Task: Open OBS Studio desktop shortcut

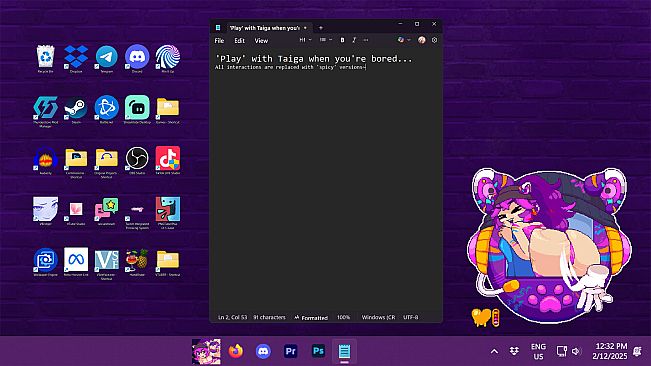Action: (137, 160)
